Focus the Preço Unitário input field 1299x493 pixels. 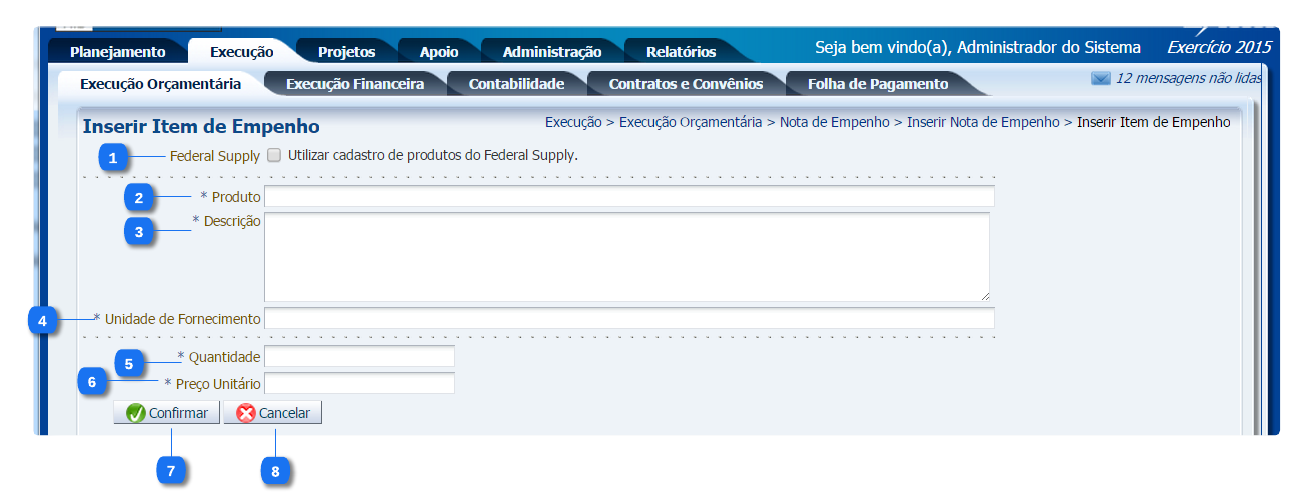(x=359, y=384)
